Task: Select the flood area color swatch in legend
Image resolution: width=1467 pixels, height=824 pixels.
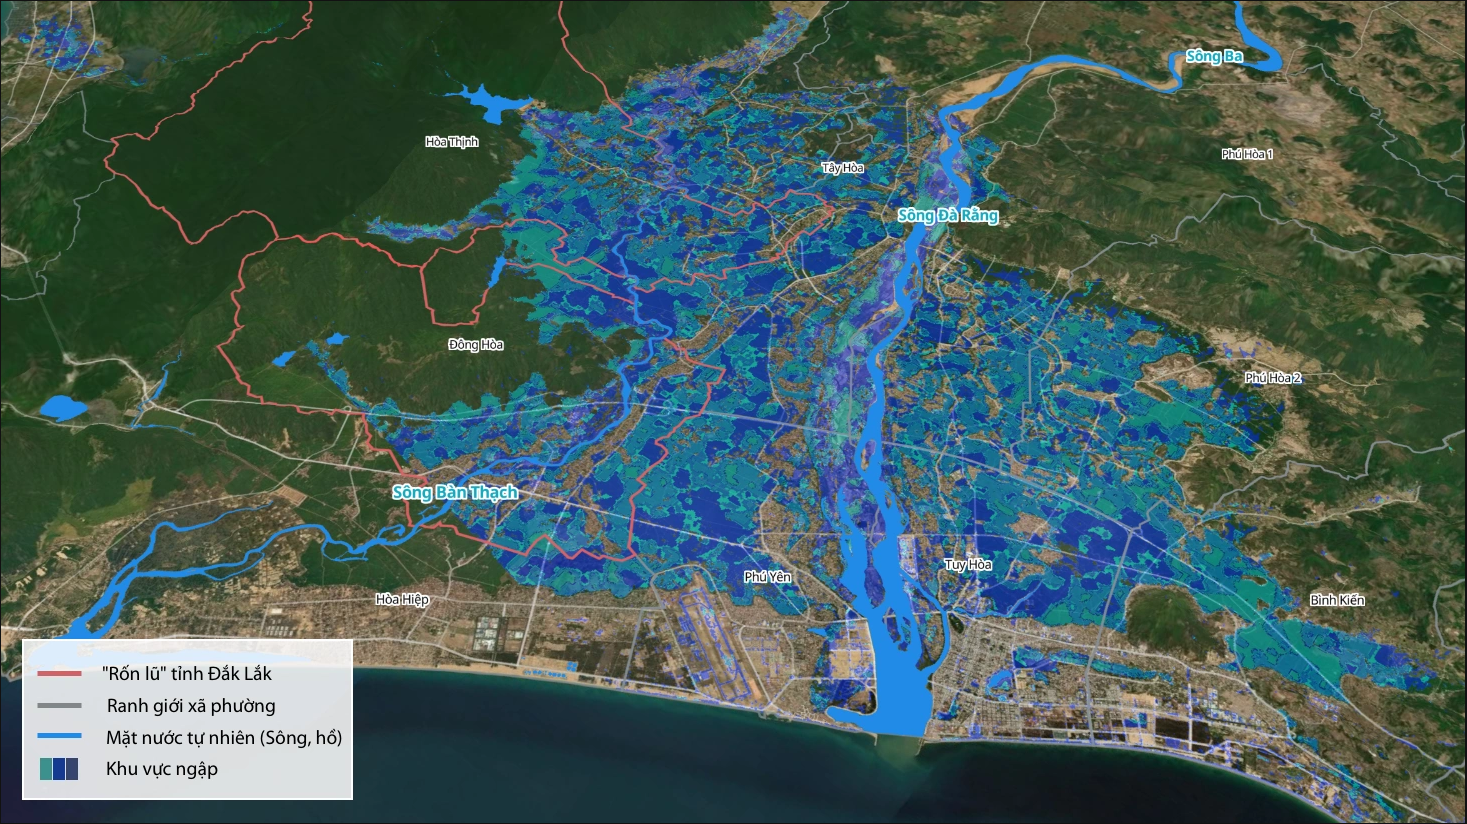Action: tap(59, 769)
